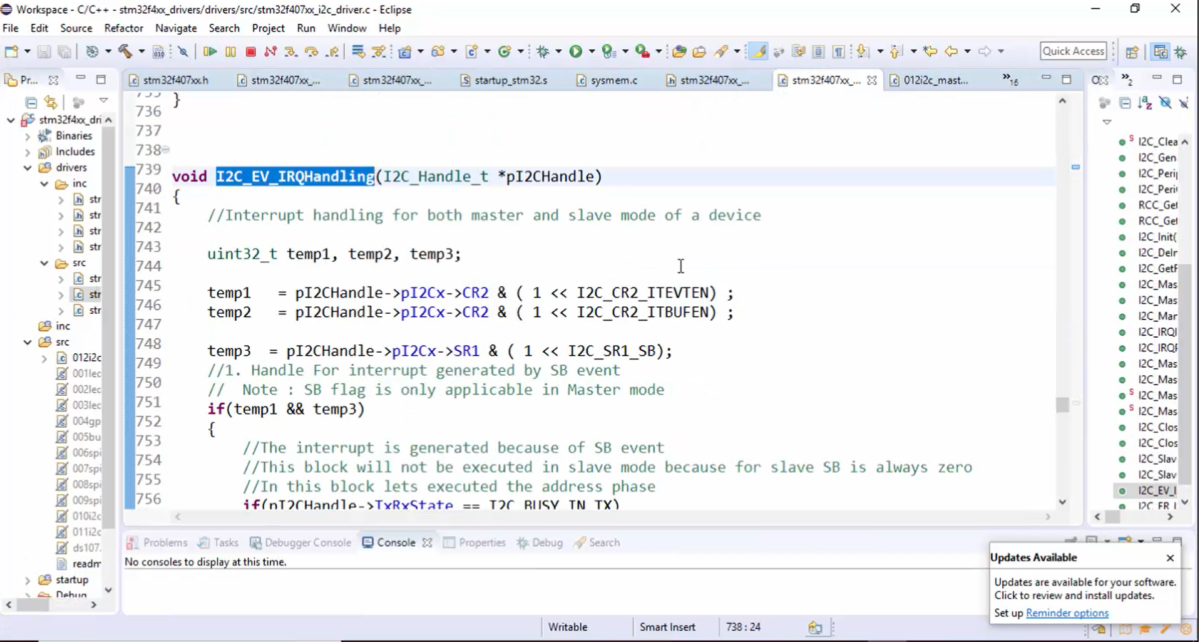1200x642 pixels.
Task: Open the File menu
Action: click(x=10, y=28)
